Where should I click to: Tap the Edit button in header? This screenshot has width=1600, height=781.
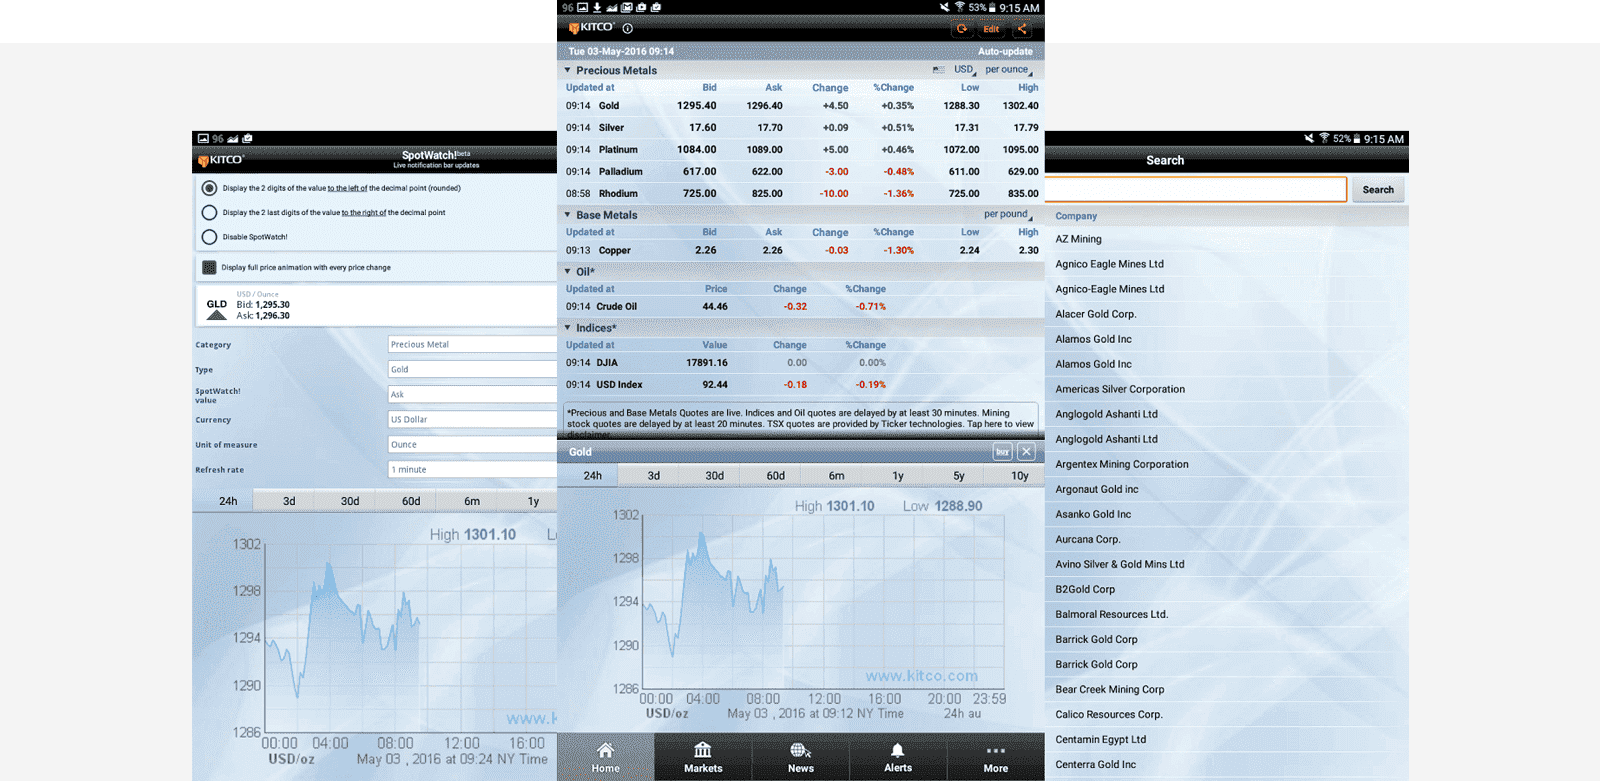point(991,29)
